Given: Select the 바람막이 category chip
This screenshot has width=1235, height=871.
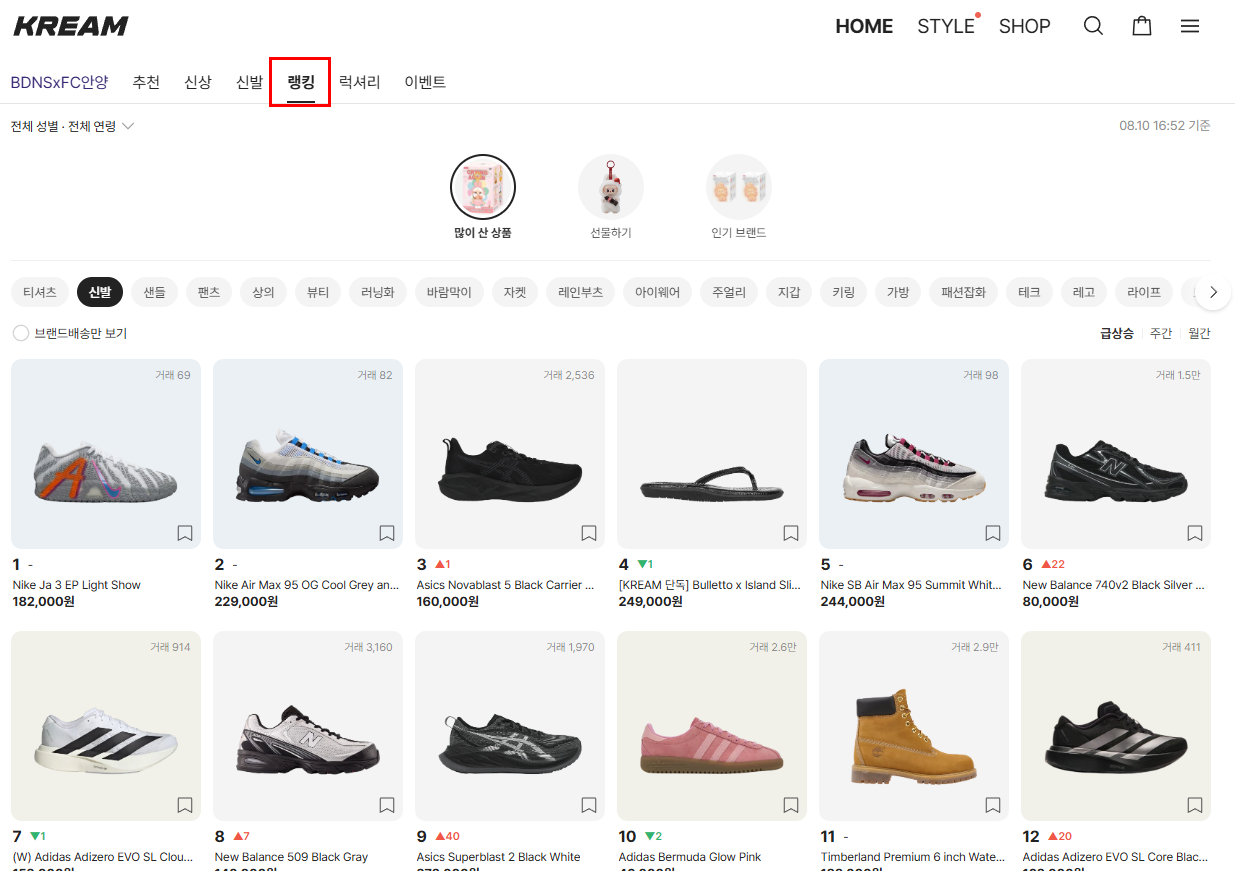Looking at the screenshot, I should point(449,292).
